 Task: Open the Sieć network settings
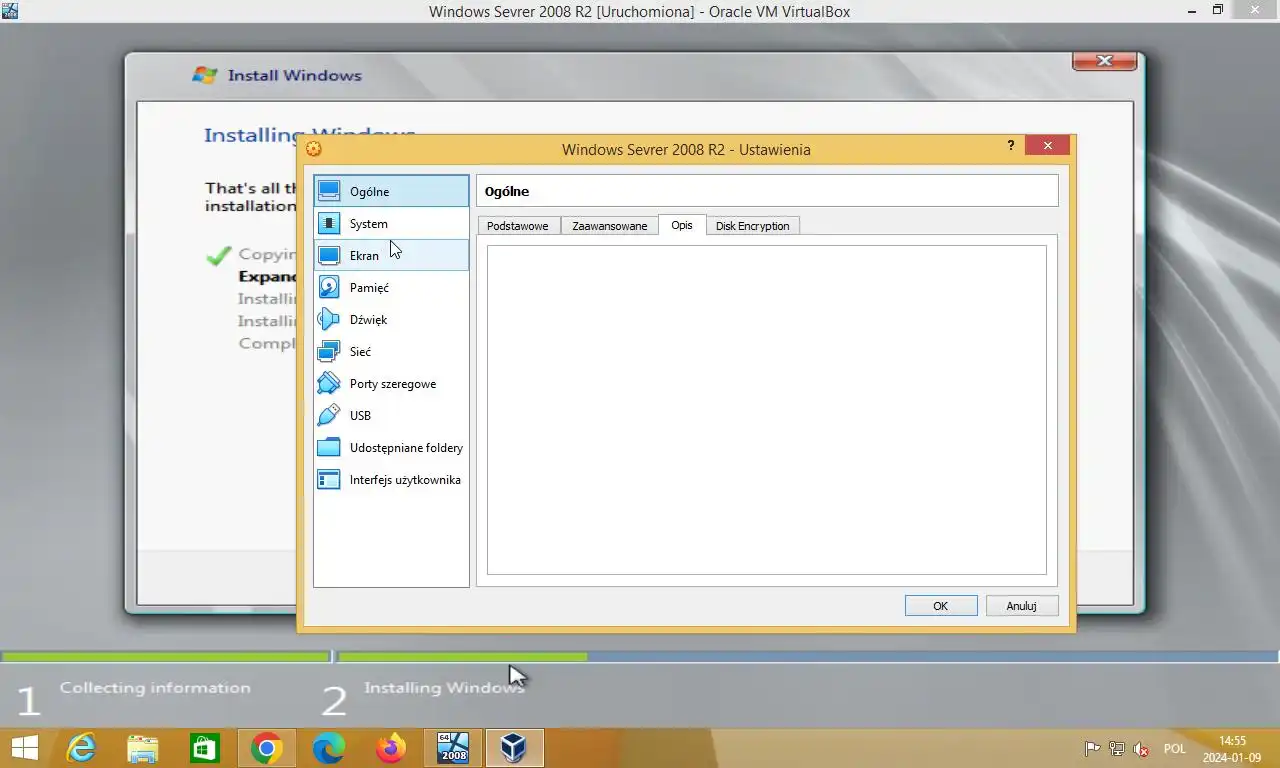tap(391, 351)
